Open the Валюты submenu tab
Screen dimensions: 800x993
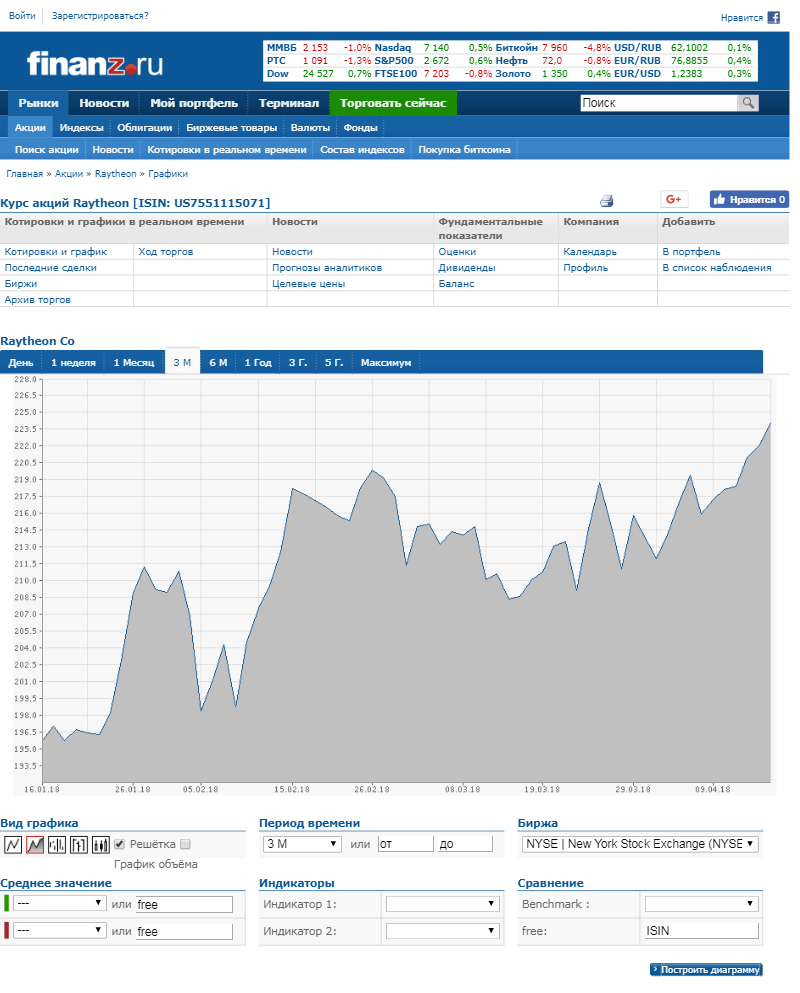tap(310, 127)
